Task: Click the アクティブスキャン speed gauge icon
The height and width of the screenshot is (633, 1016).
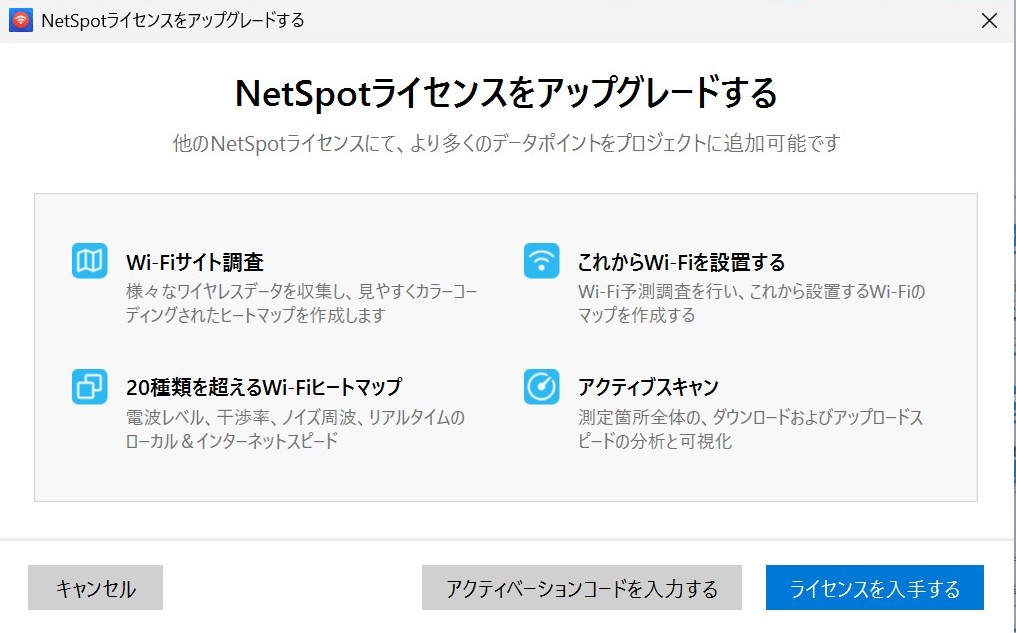Action: click(541, 387)
